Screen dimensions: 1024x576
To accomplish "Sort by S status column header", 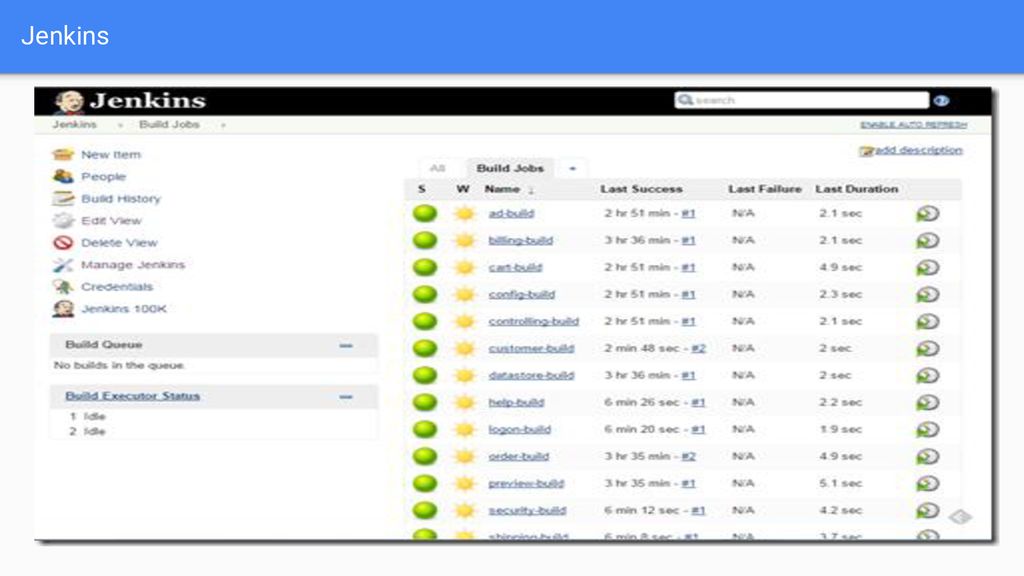I will tap(422, 189).
